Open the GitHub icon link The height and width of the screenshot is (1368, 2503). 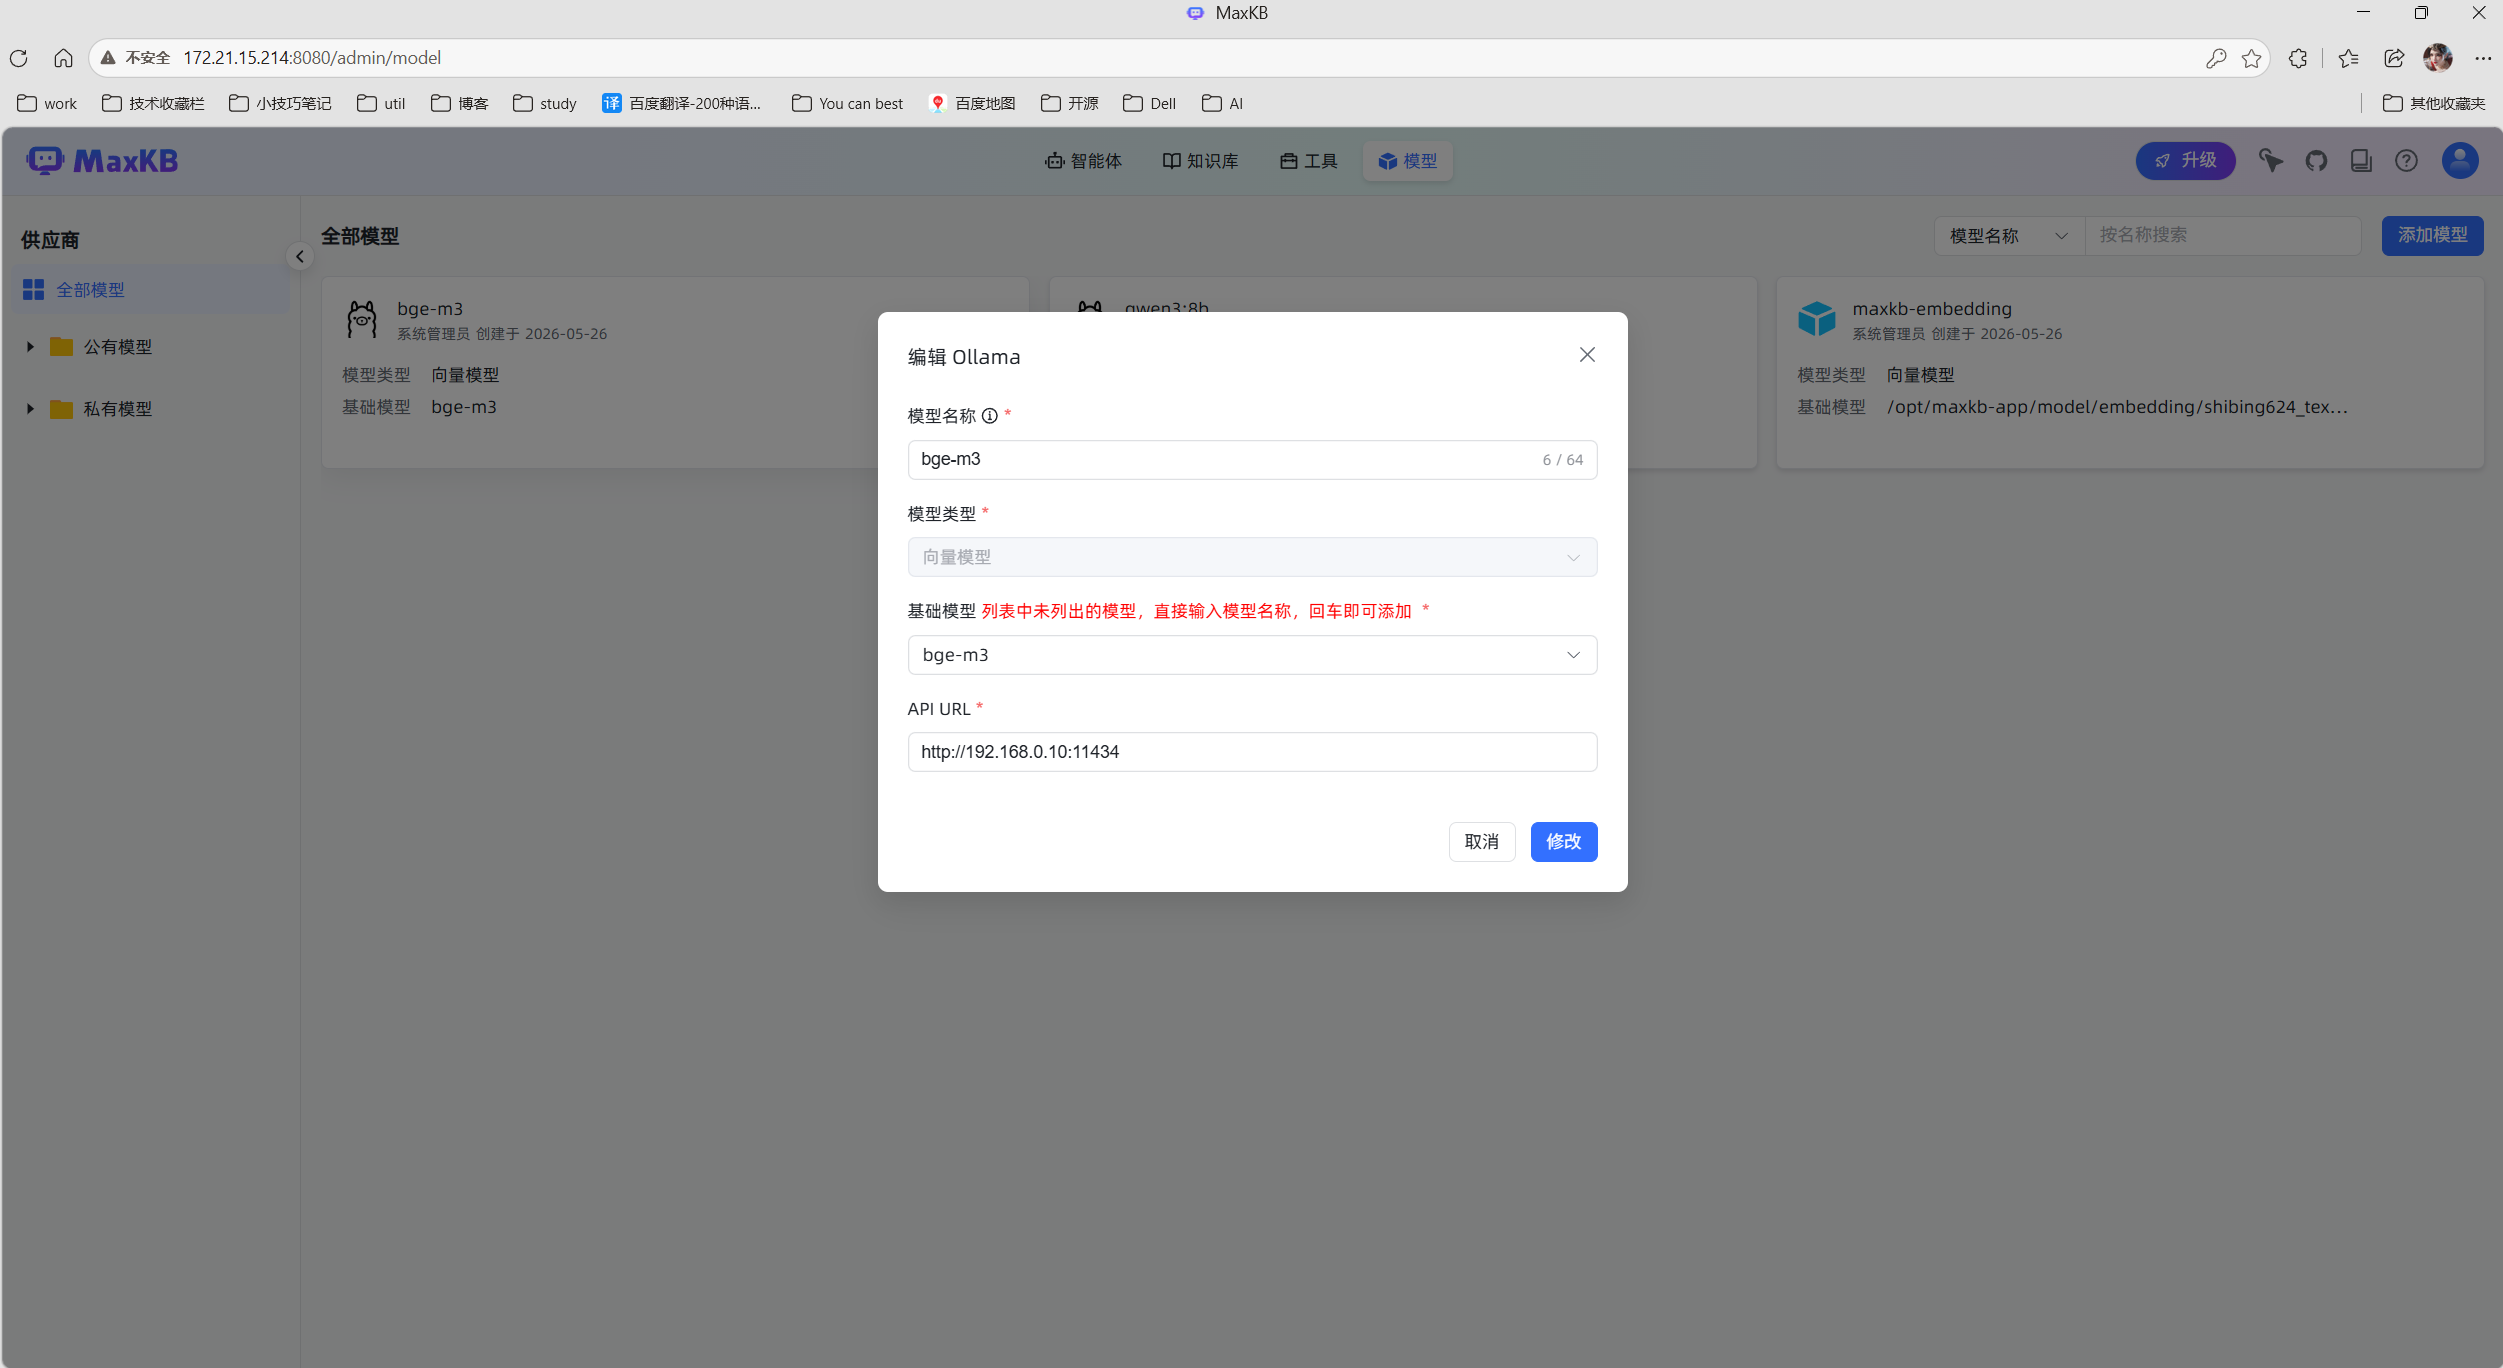tap(2316, 161)
